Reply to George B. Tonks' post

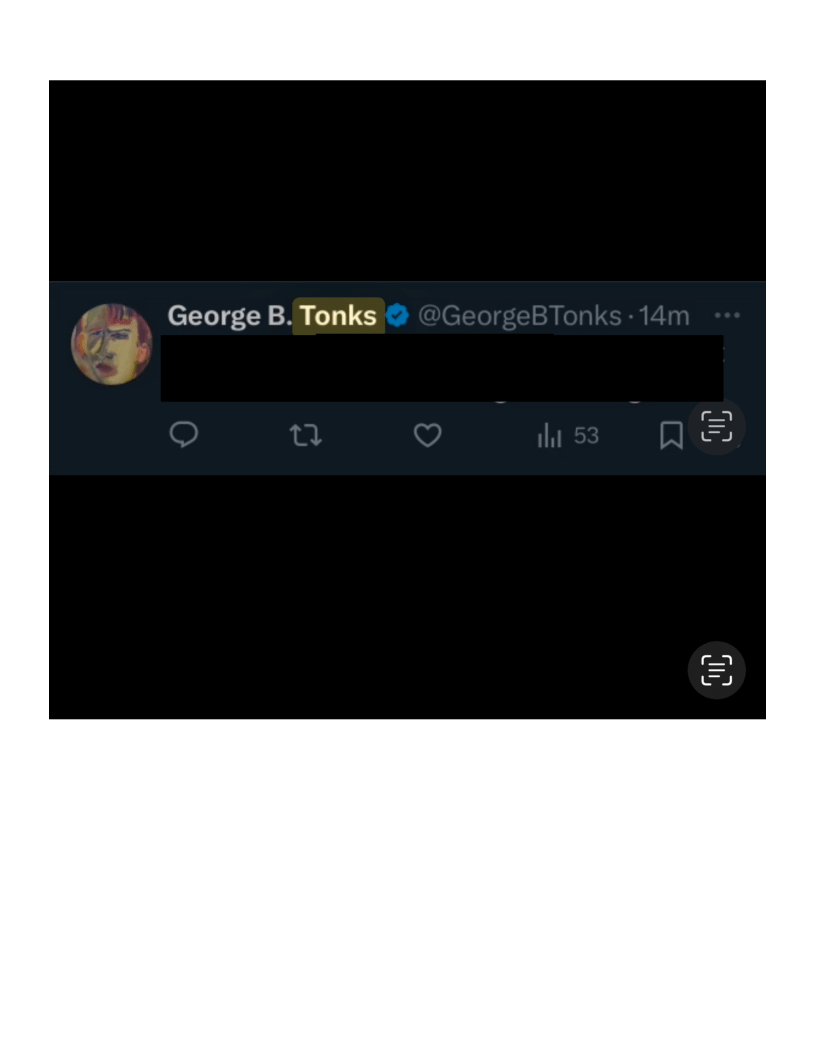[x=184, y=435]
